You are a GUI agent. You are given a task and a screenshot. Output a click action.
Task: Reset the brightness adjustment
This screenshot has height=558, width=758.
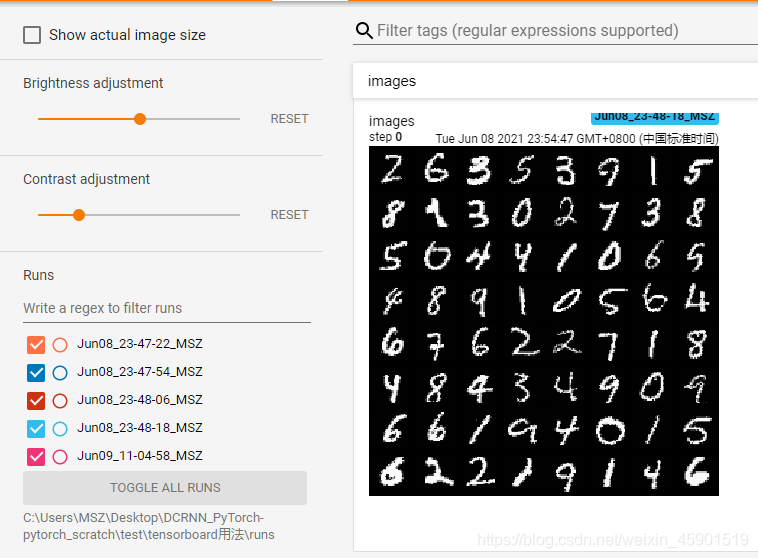click(x=289, y=119)
